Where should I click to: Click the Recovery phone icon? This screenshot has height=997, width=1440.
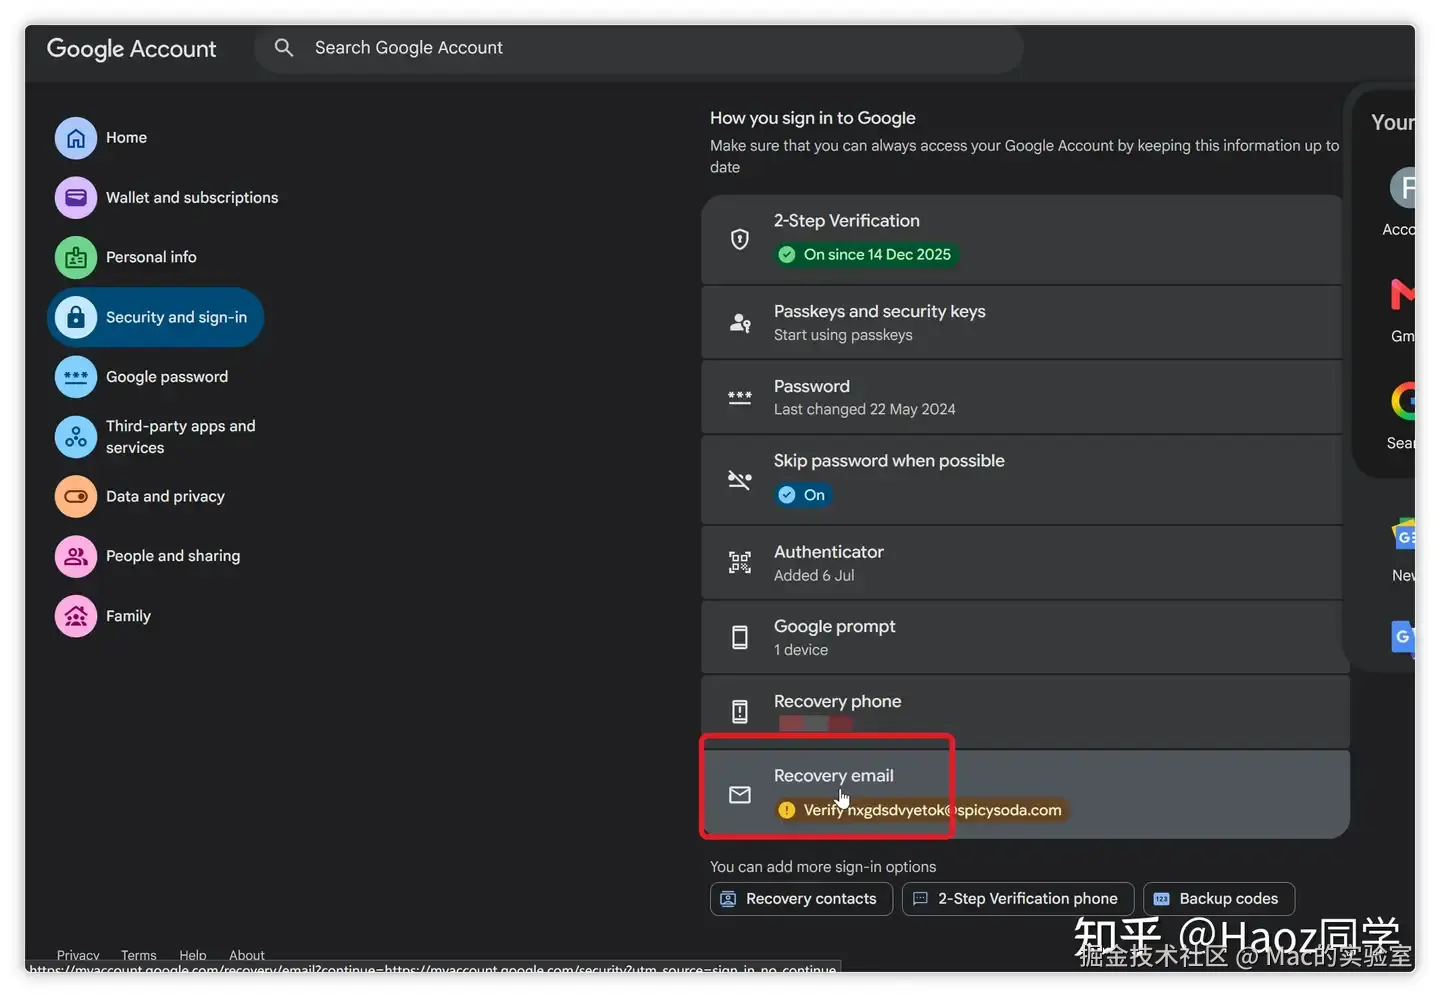click(740, 711)
